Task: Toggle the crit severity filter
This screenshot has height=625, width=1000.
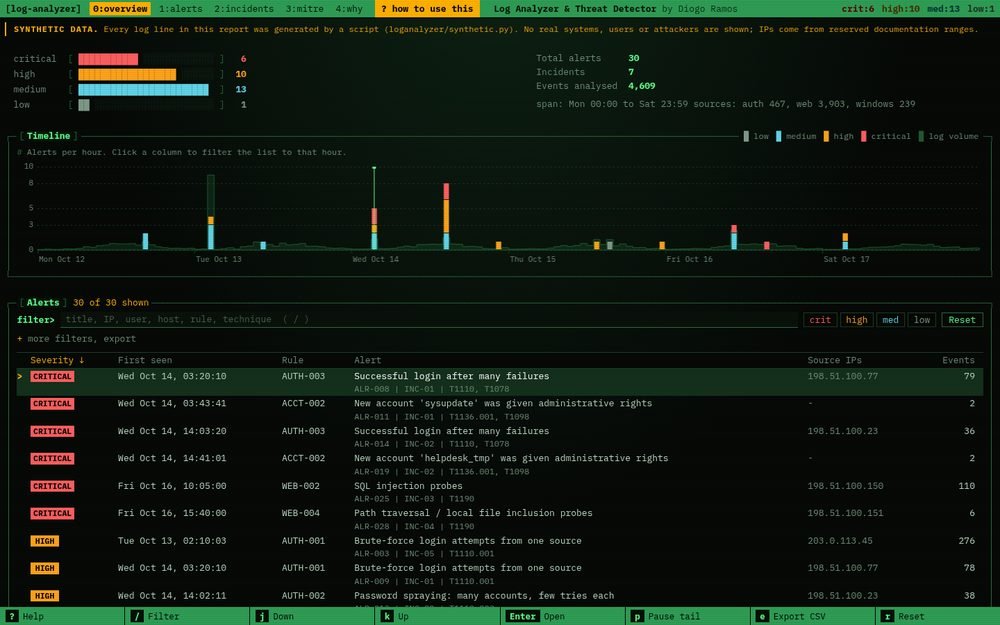Action: click(820, 320)
